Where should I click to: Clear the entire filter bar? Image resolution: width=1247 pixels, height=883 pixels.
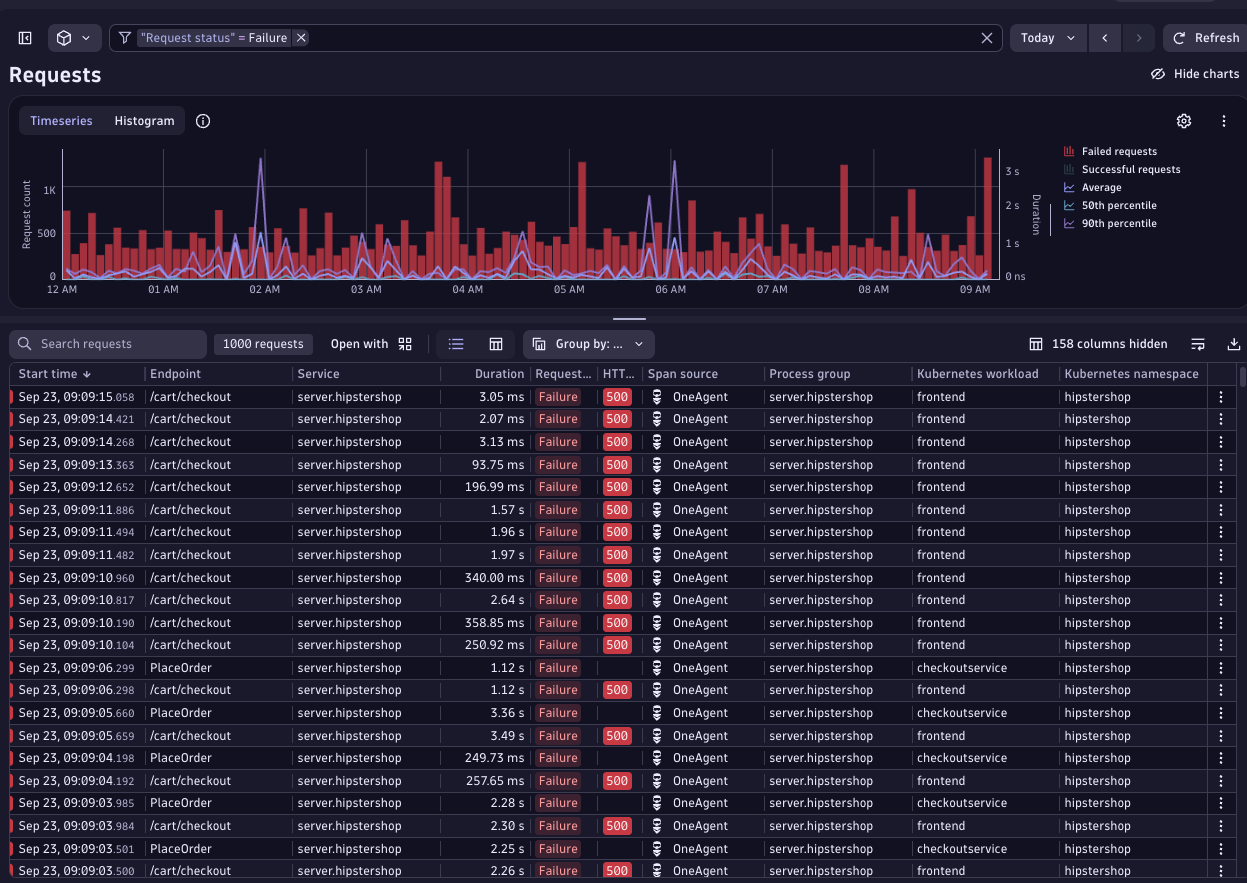pos(986,38)
